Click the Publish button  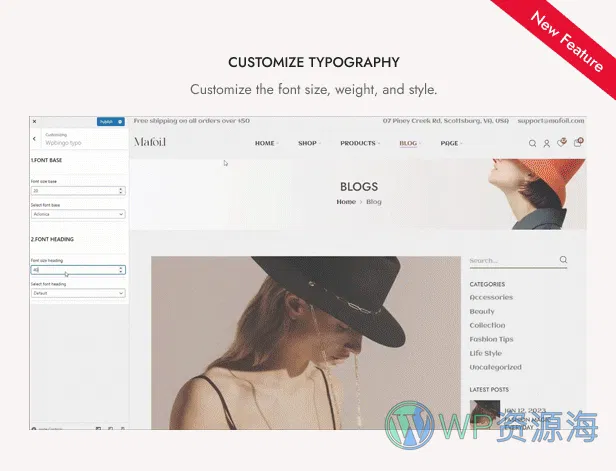pyautogui.click(x=106, y=121)
